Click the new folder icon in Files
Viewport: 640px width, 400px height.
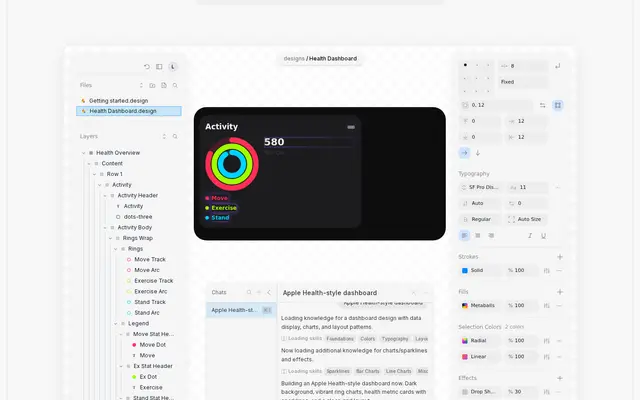click(152, 85)
